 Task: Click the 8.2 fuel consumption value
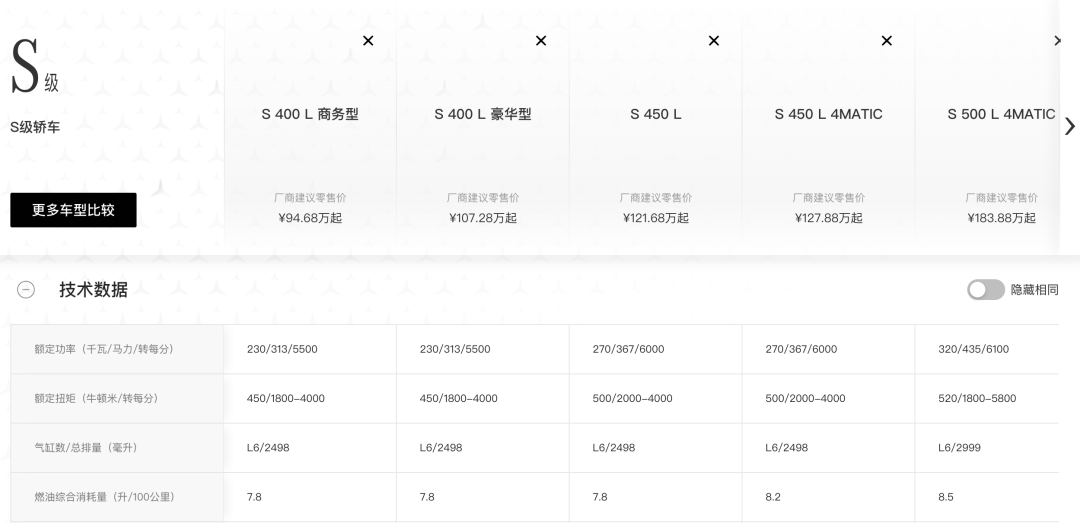(x=773, y=497)
